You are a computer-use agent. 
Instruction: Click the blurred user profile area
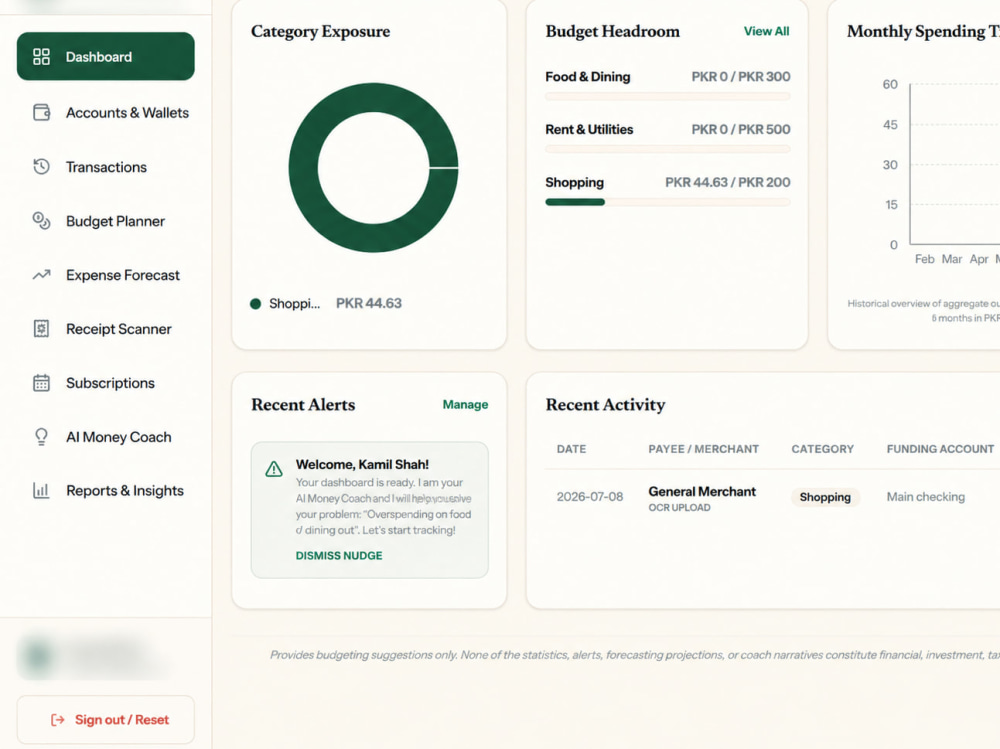[x=94, y=656]
